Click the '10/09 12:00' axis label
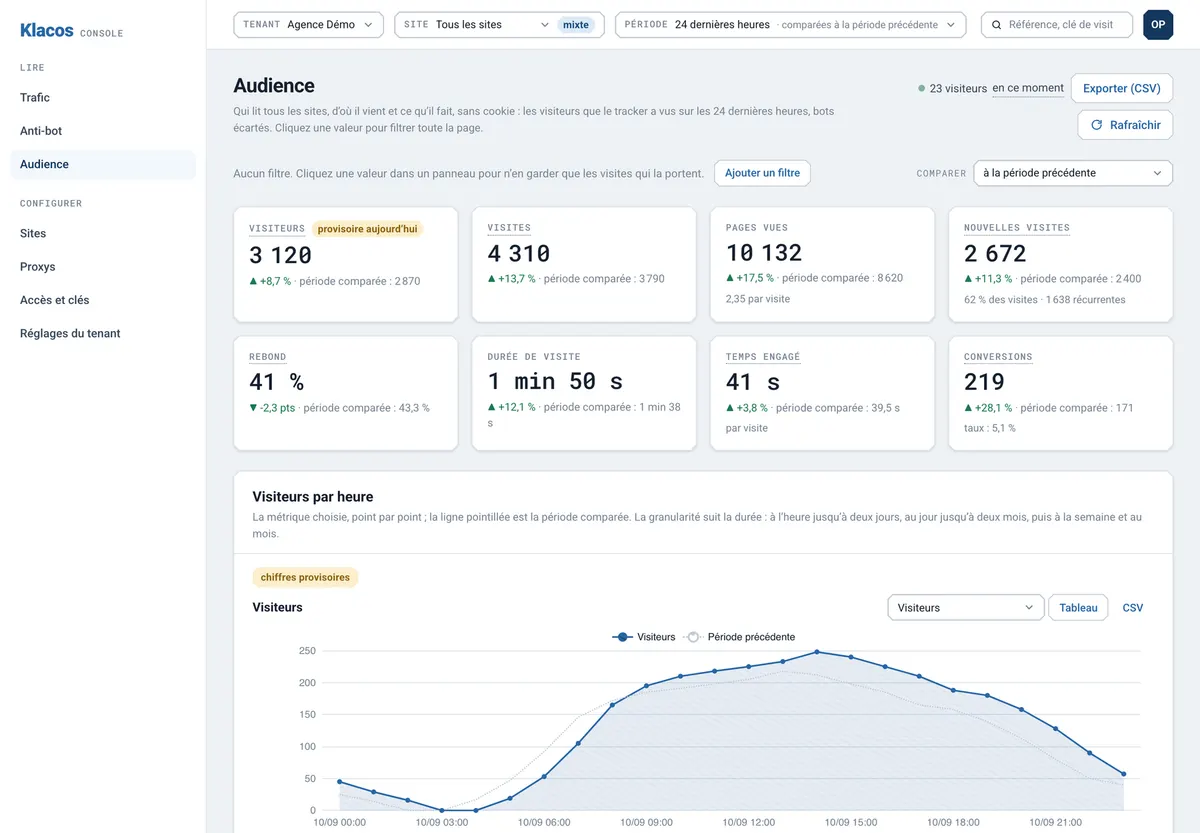The height and width of the screenshot is (833, 1200). click(x=749, y=822)
